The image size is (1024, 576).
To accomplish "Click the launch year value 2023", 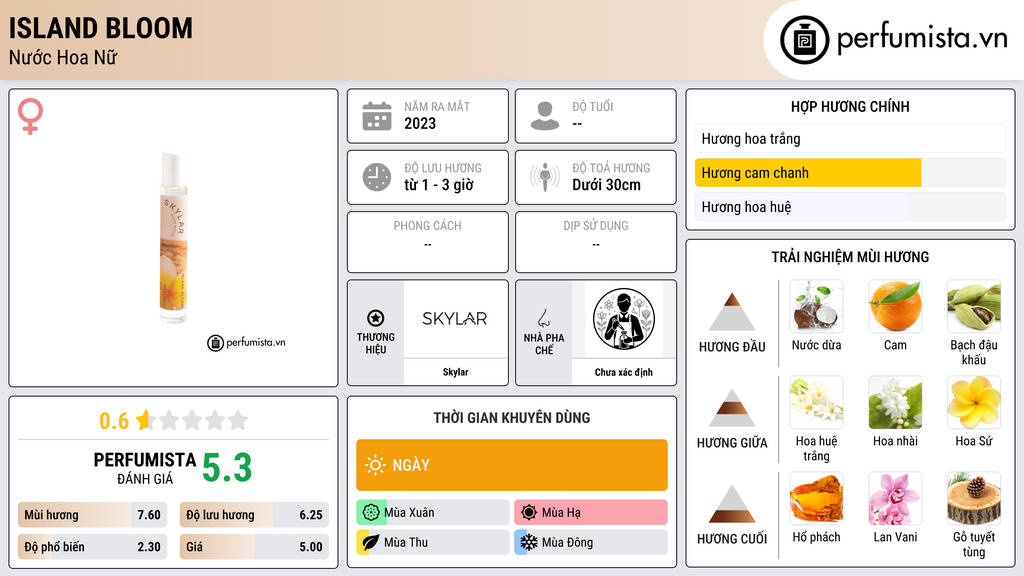I will 420,123.
